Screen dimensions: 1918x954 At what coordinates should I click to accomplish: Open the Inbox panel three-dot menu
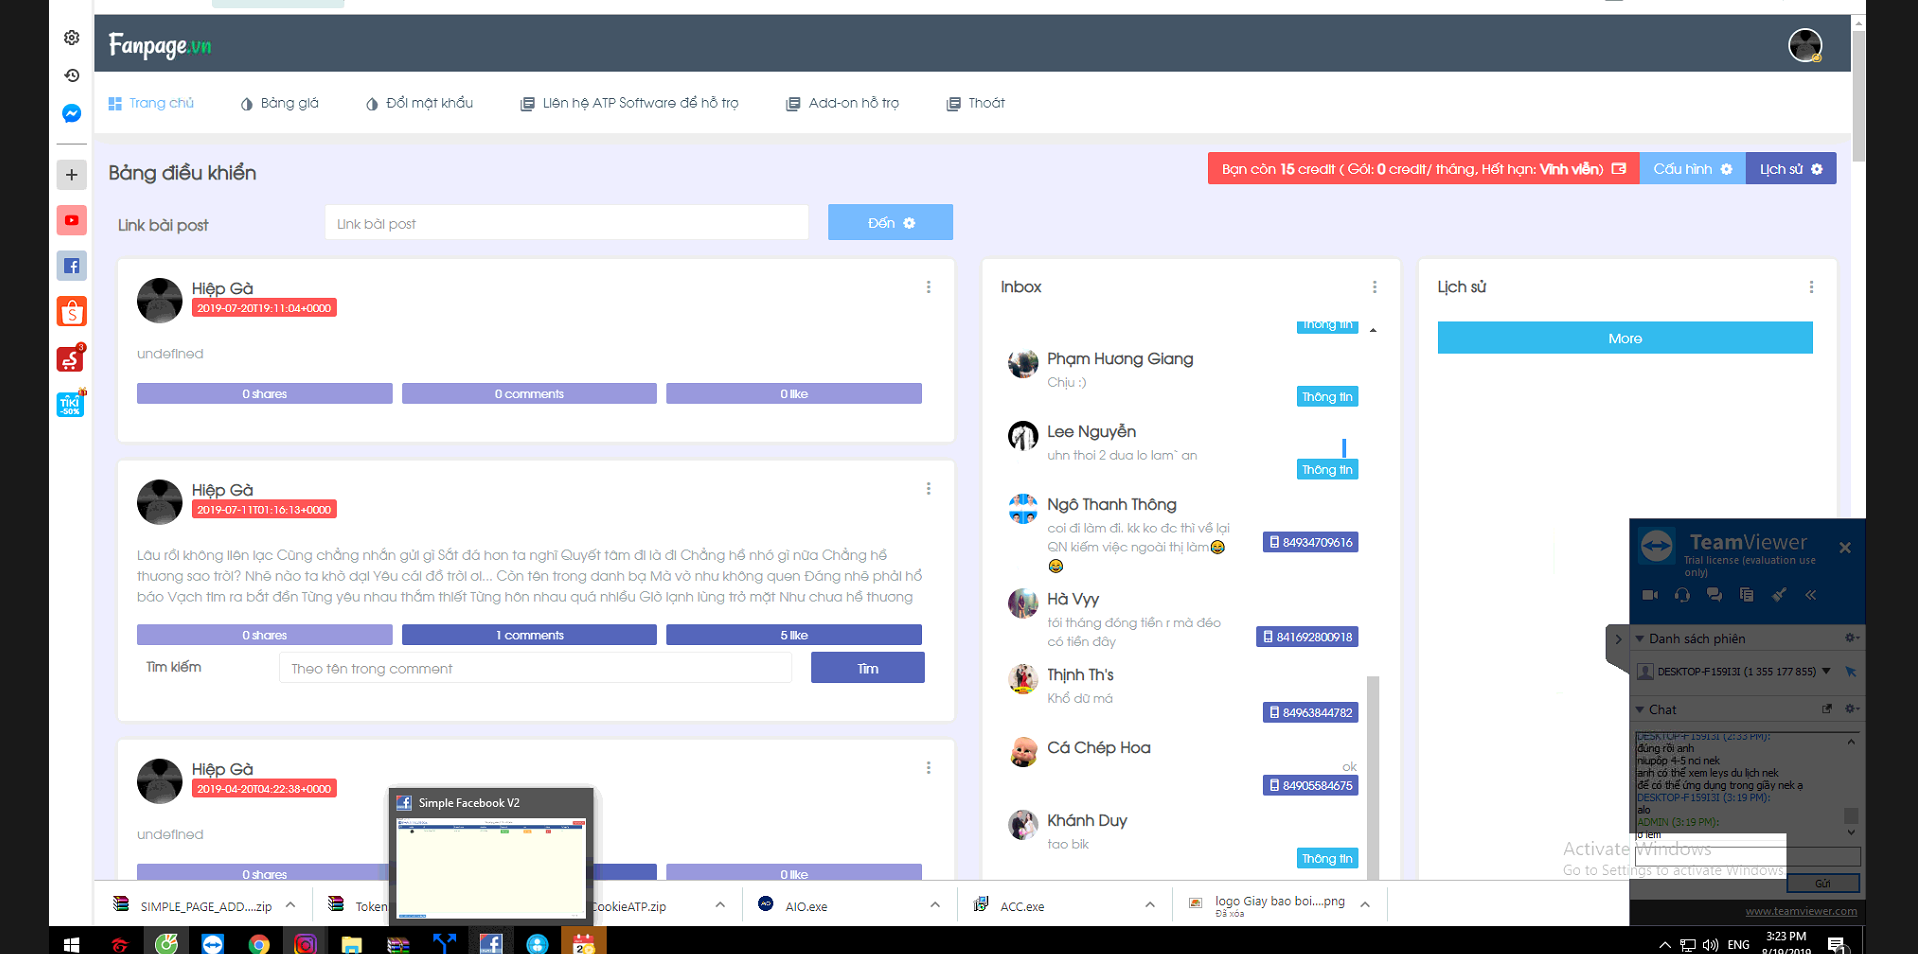click(x=1375, y=287)
